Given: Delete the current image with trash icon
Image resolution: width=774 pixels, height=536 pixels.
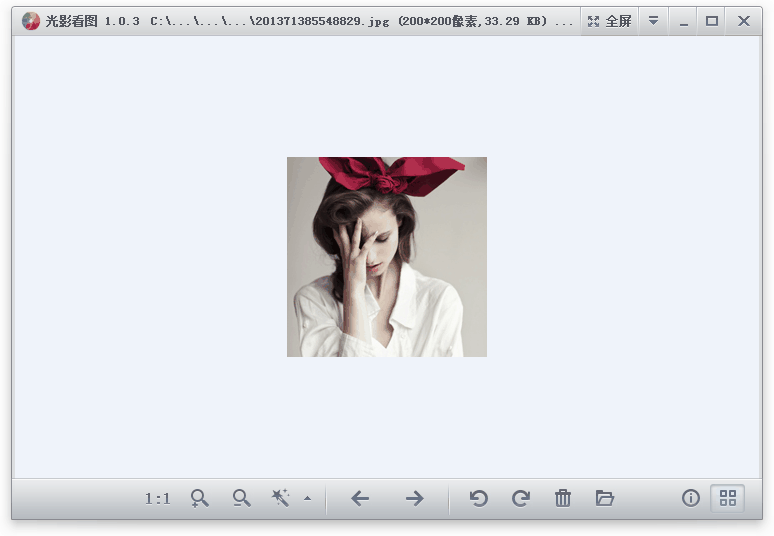Looking at the screenshot, I should coord(563,498).
